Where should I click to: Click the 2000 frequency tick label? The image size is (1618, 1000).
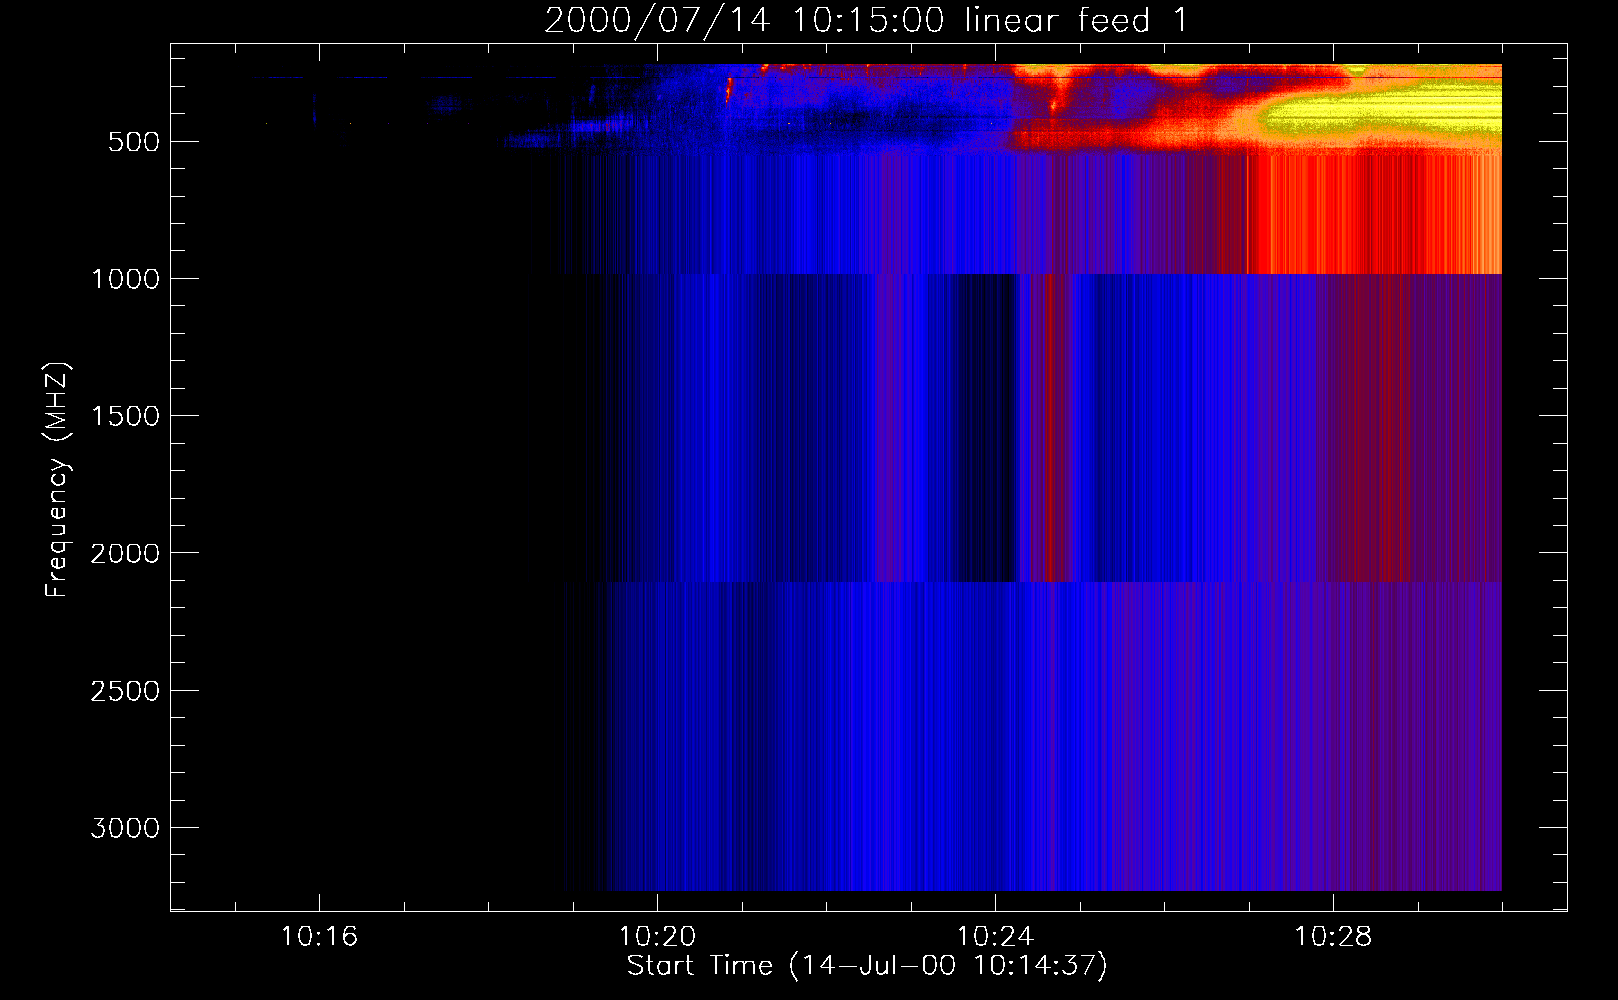[125, 554]
